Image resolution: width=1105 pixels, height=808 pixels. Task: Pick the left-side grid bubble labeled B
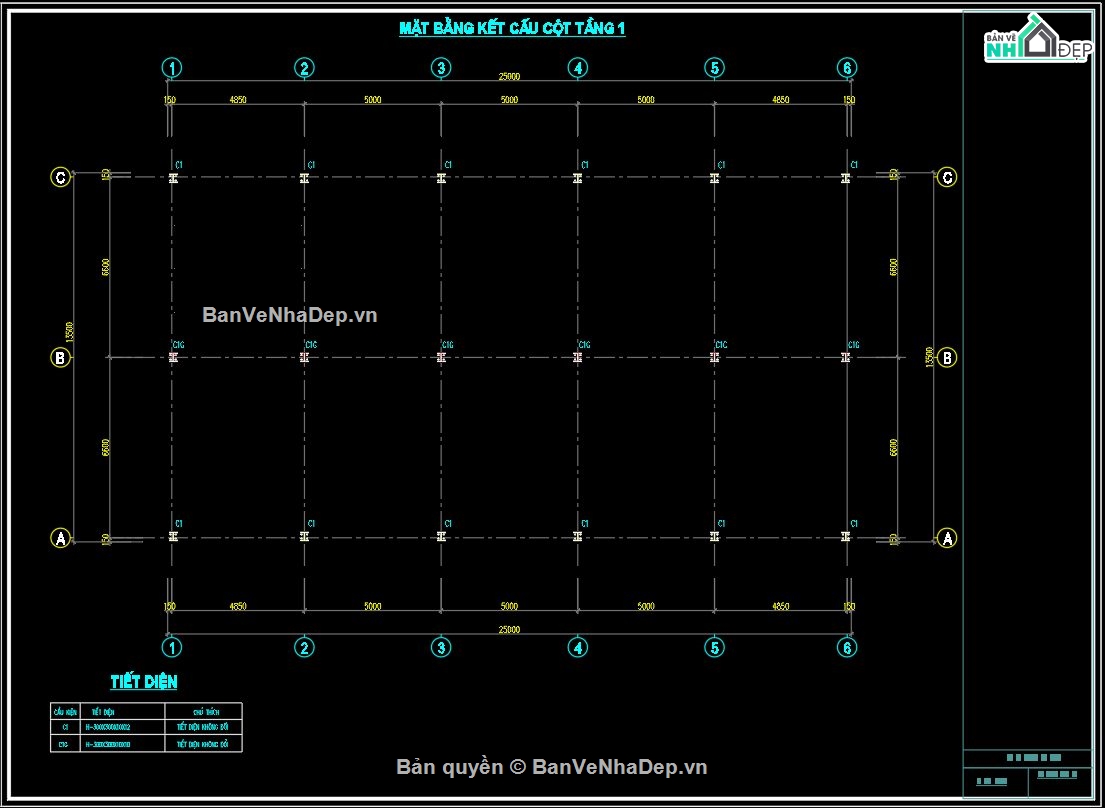tap(61, 358)
